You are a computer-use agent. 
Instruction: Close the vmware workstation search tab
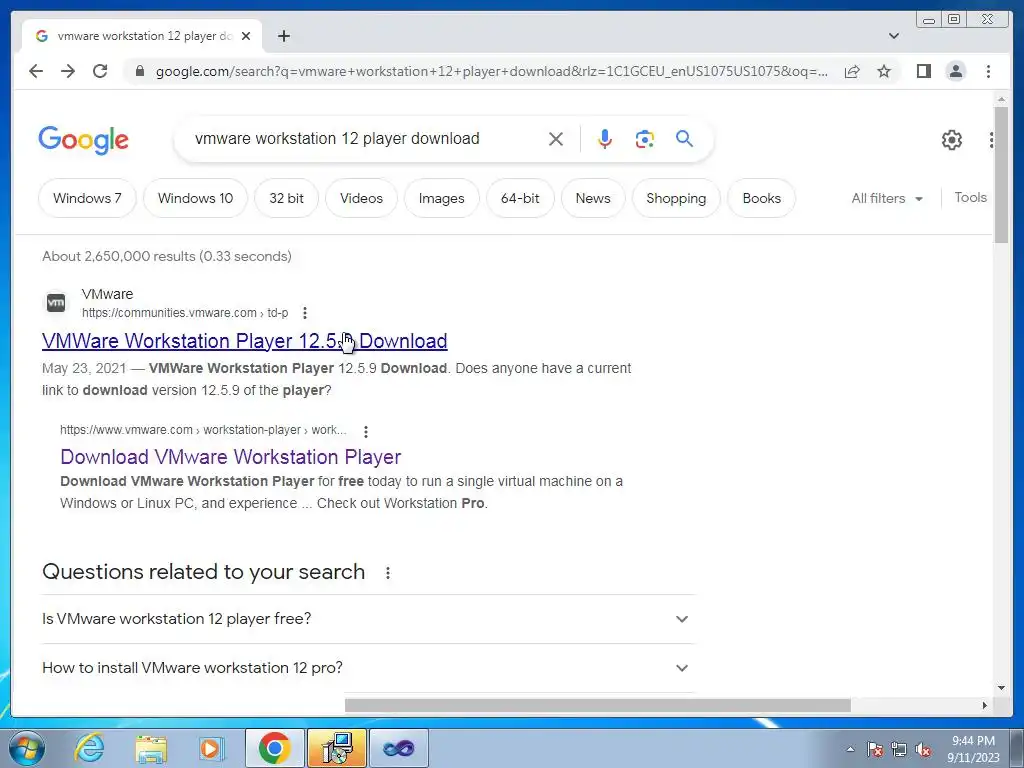tap(246, 36)
